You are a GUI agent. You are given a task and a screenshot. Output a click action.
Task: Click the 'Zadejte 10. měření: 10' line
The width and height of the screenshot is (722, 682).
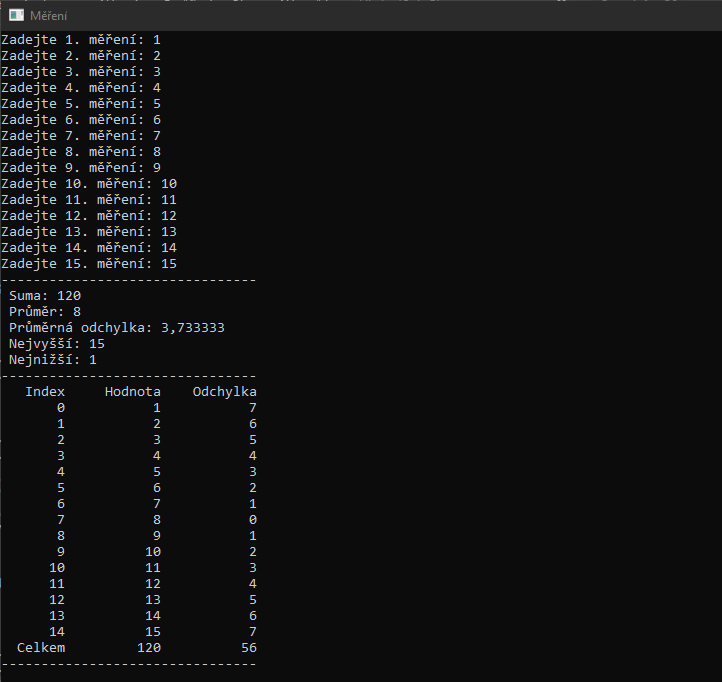(88, 184)
